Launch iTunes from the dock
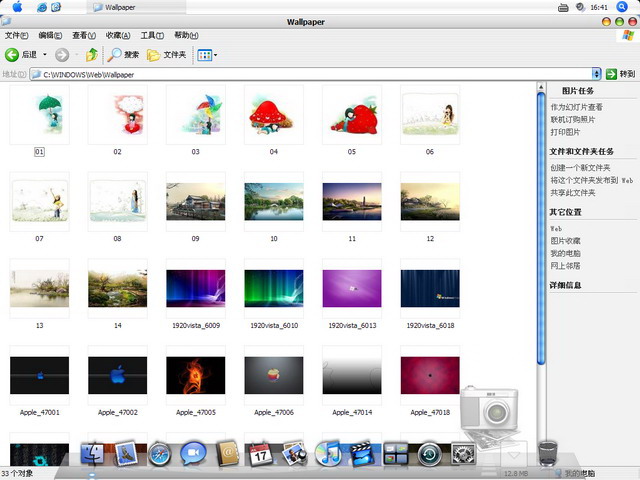Viewport: 640px width, 480px height. (x=328, y=454)
